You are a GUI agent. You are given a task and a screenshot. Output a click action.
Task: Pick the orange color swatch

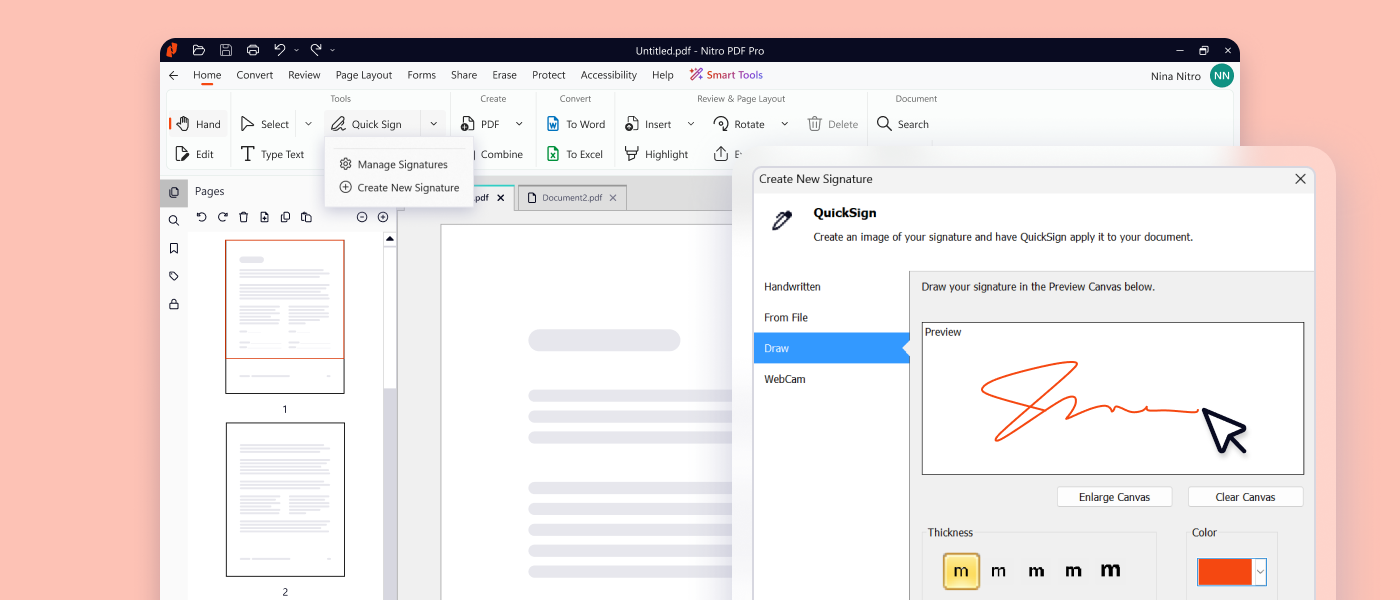1225,572
